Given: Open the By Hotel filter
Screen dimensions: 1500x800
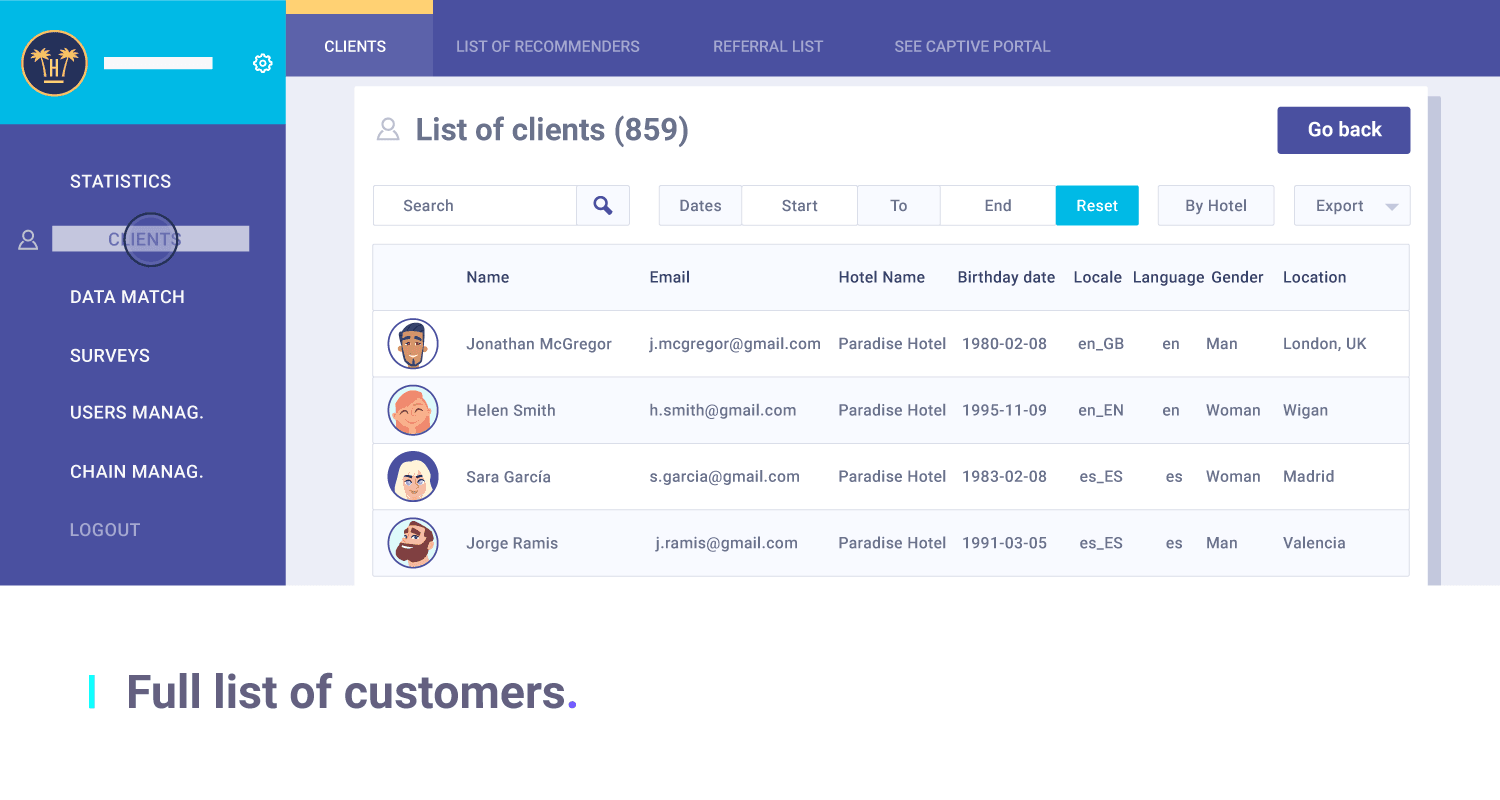Looking at the screenshot, I should coord(1216,206).
